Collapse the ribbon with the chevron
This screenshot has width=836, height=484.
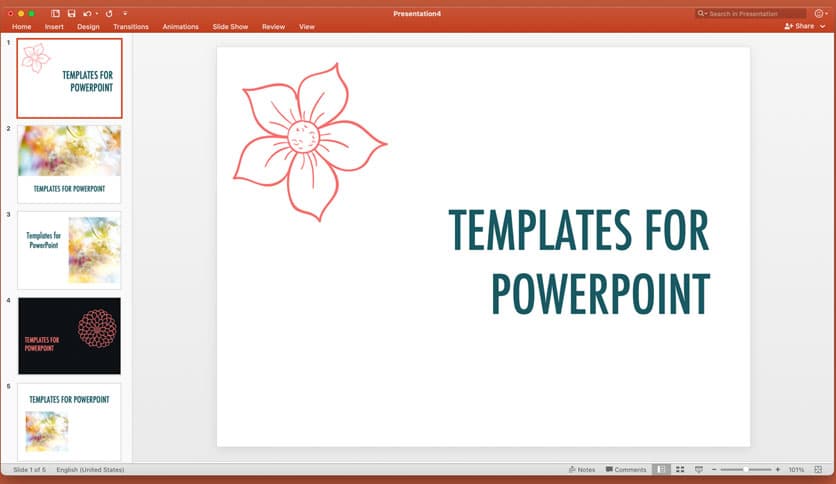click(823, 26)
